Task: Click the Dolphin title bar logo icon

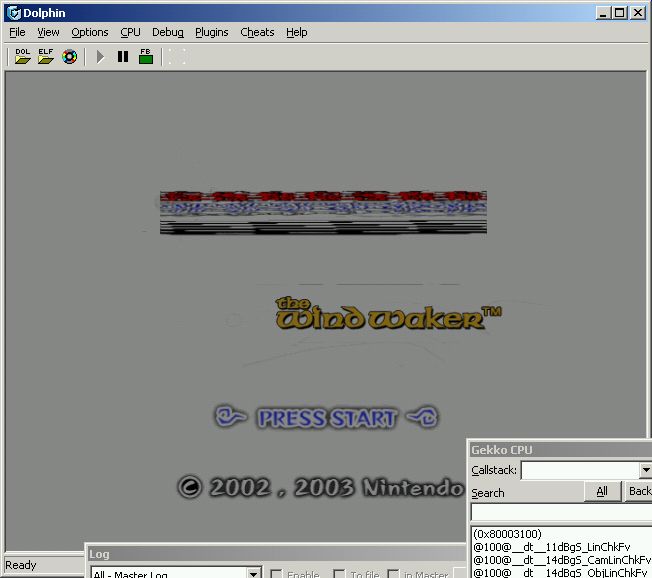Action: [x=14, y=13]
